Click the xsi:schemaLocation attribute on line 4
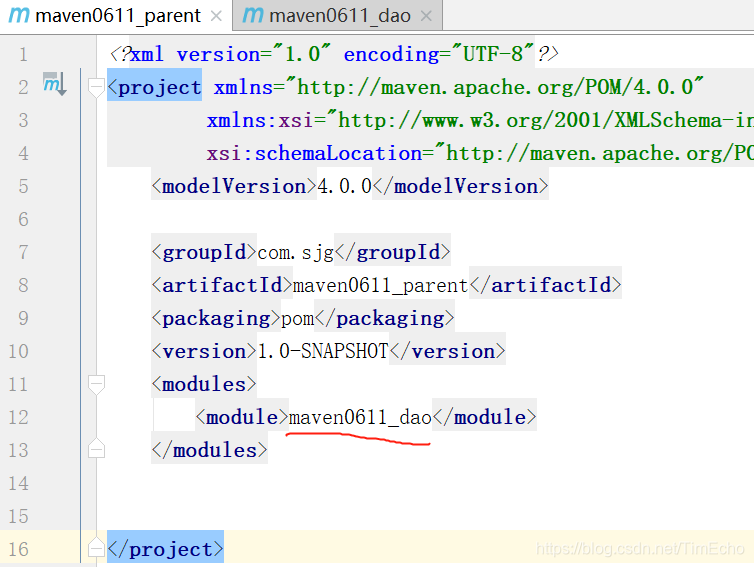 click(x=314, y=154)
